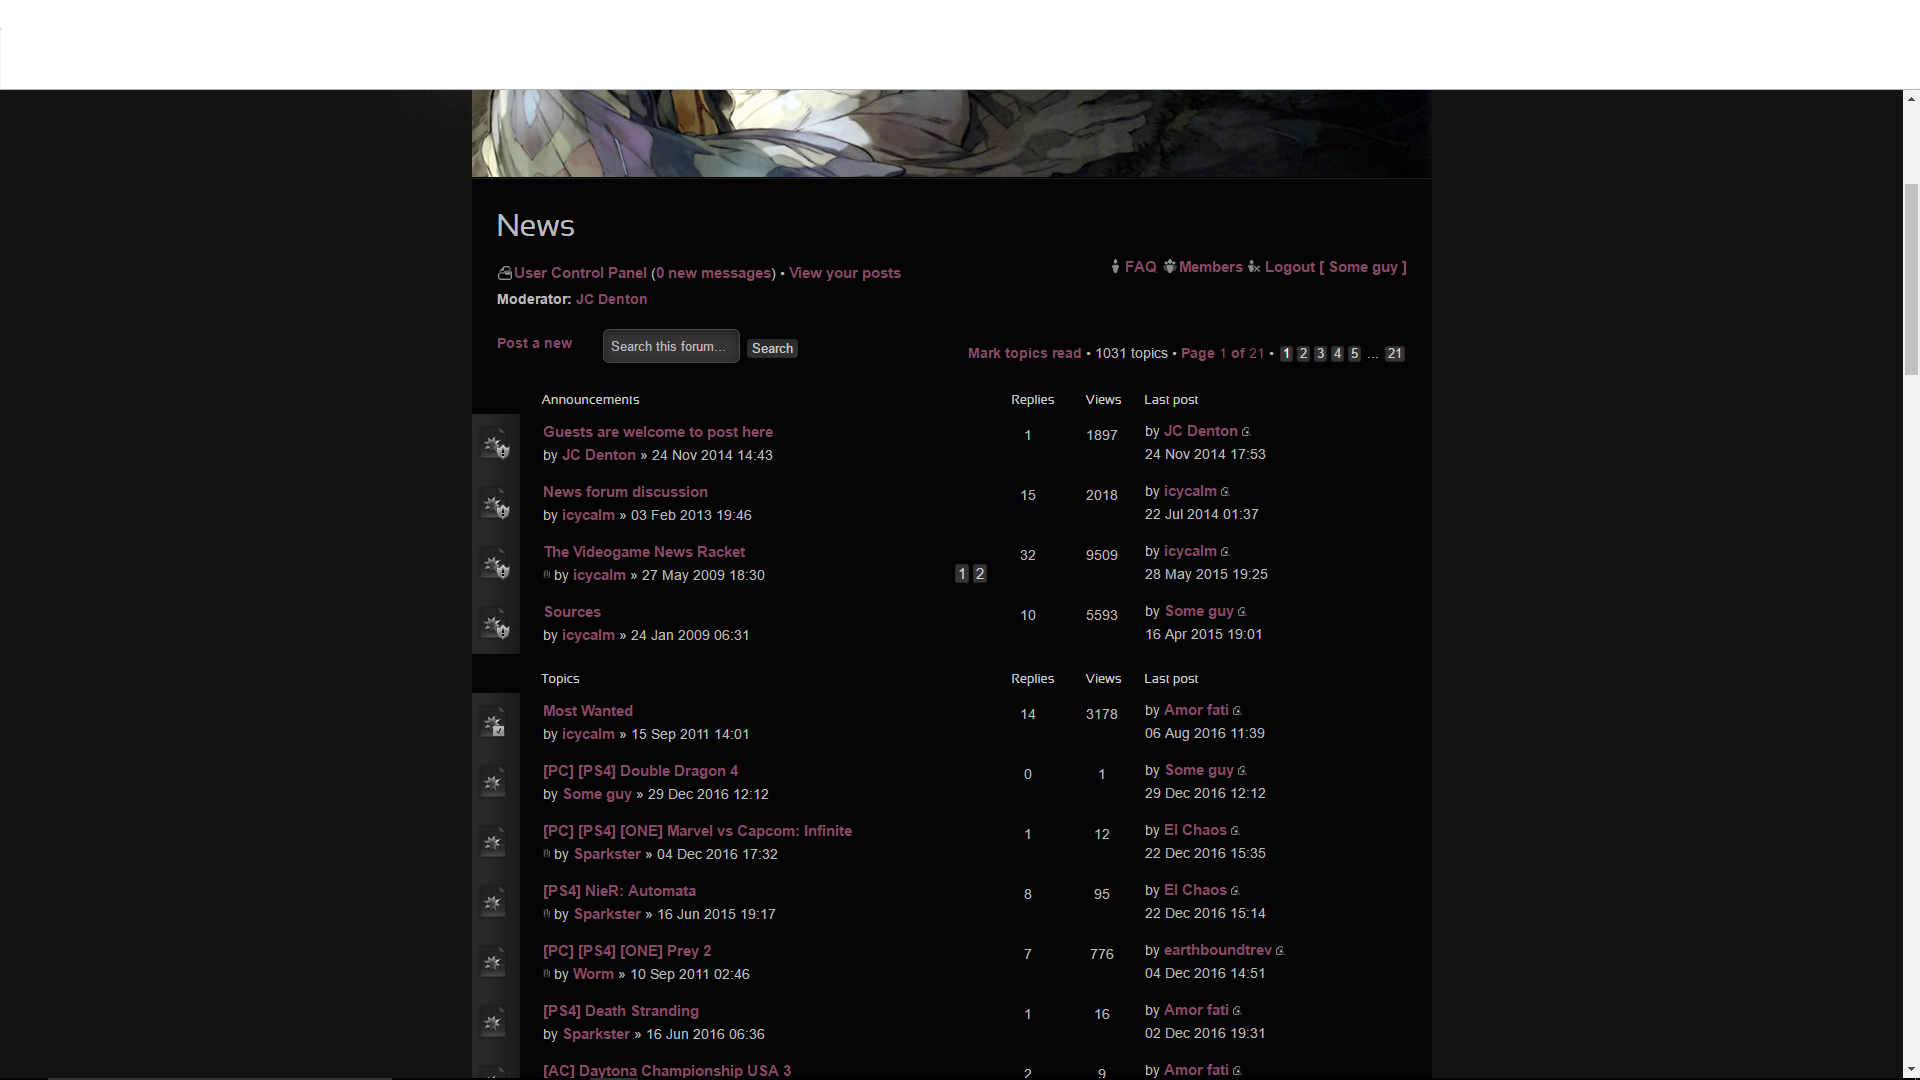Click the Logout icon in header
1920x1080 pixels.
[1254, 267]
